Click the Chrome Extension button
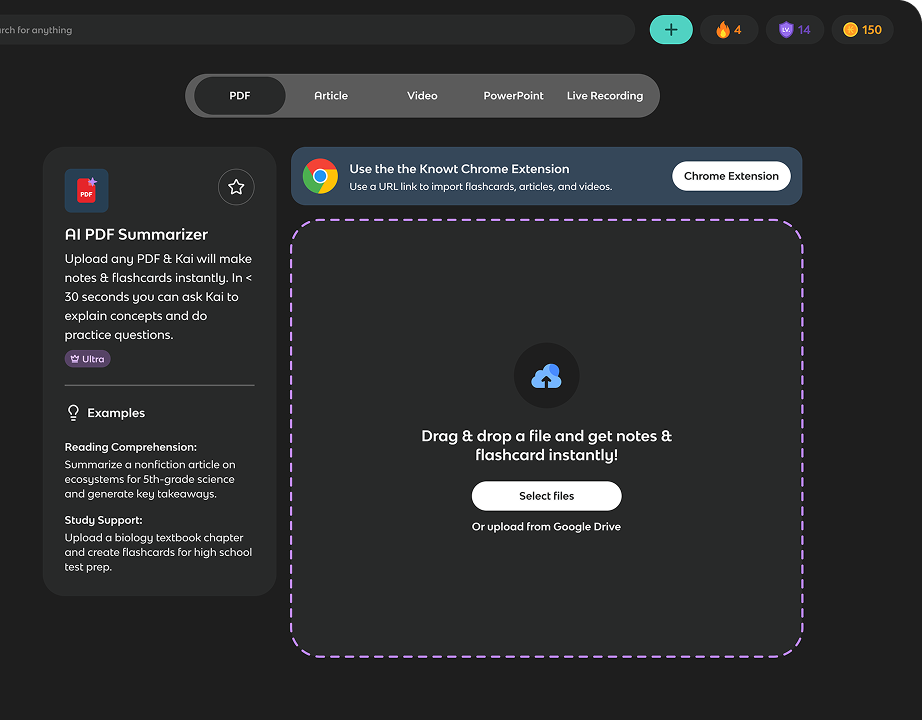The image size is (922, 720). (731, 176)
